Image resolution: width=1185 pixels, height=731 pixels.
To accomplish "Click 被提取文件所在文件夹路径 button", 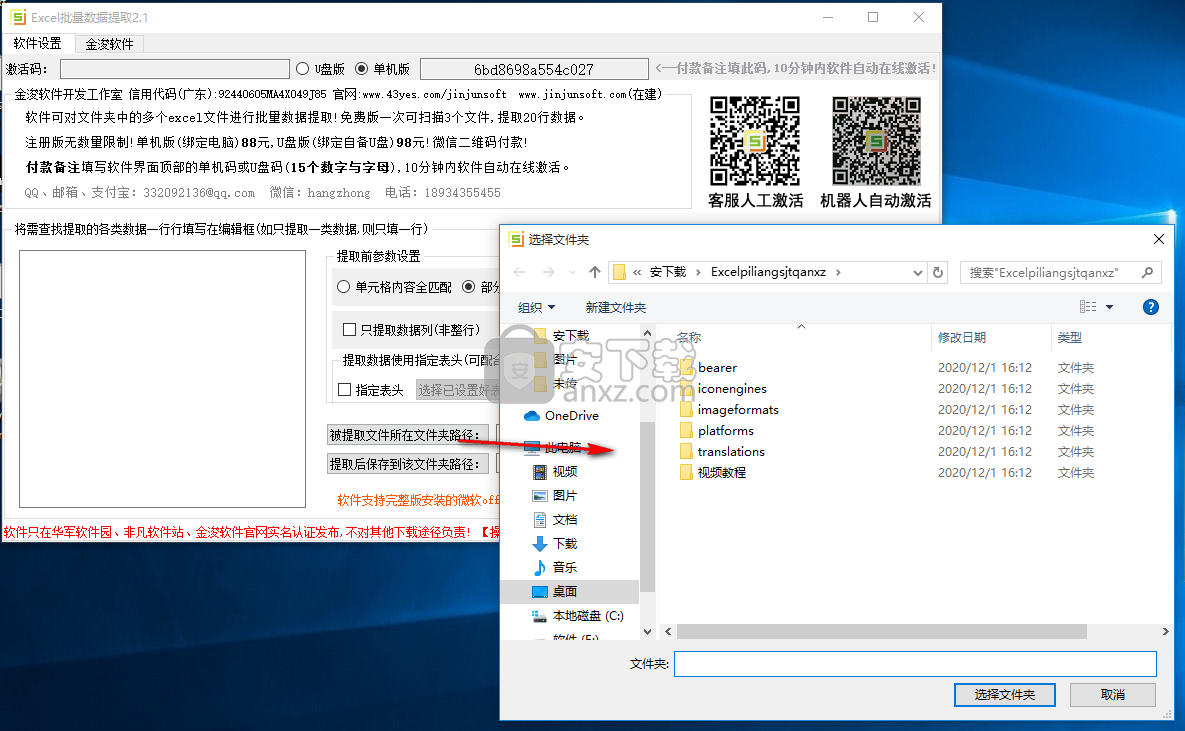I will pyautogui.click(x=407, y=435).
